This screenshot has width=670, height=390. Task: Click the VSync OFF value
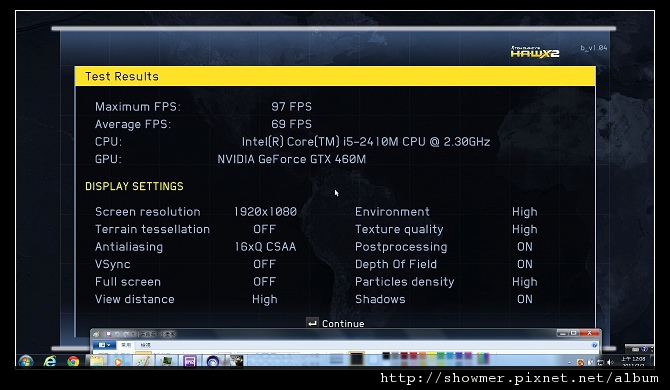pyautogui.click(x=264, y=264)
